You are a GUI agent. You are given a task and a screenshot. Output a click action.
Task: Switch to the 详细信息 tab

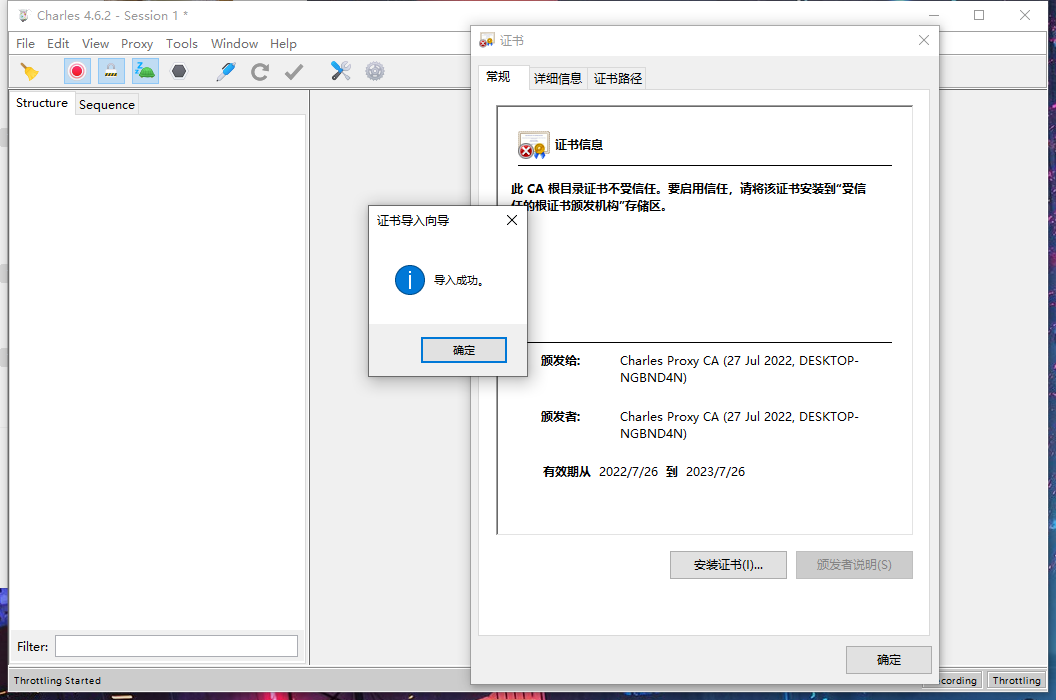pyautogui.click(x=558, y=79)
